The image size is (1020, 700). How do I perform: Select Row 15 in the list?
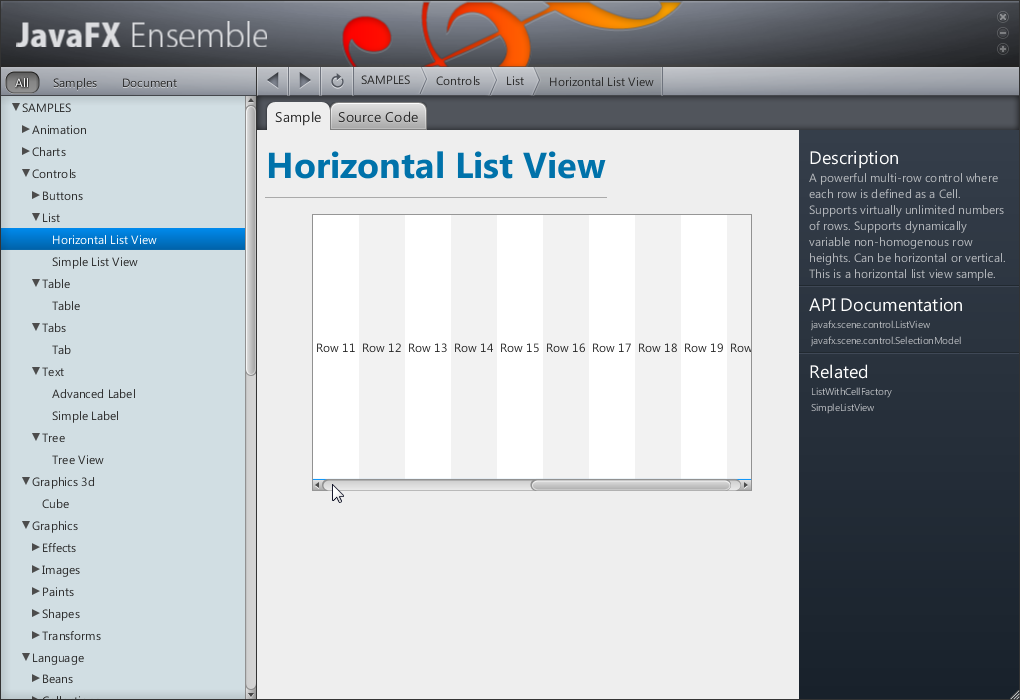(520, 348)
